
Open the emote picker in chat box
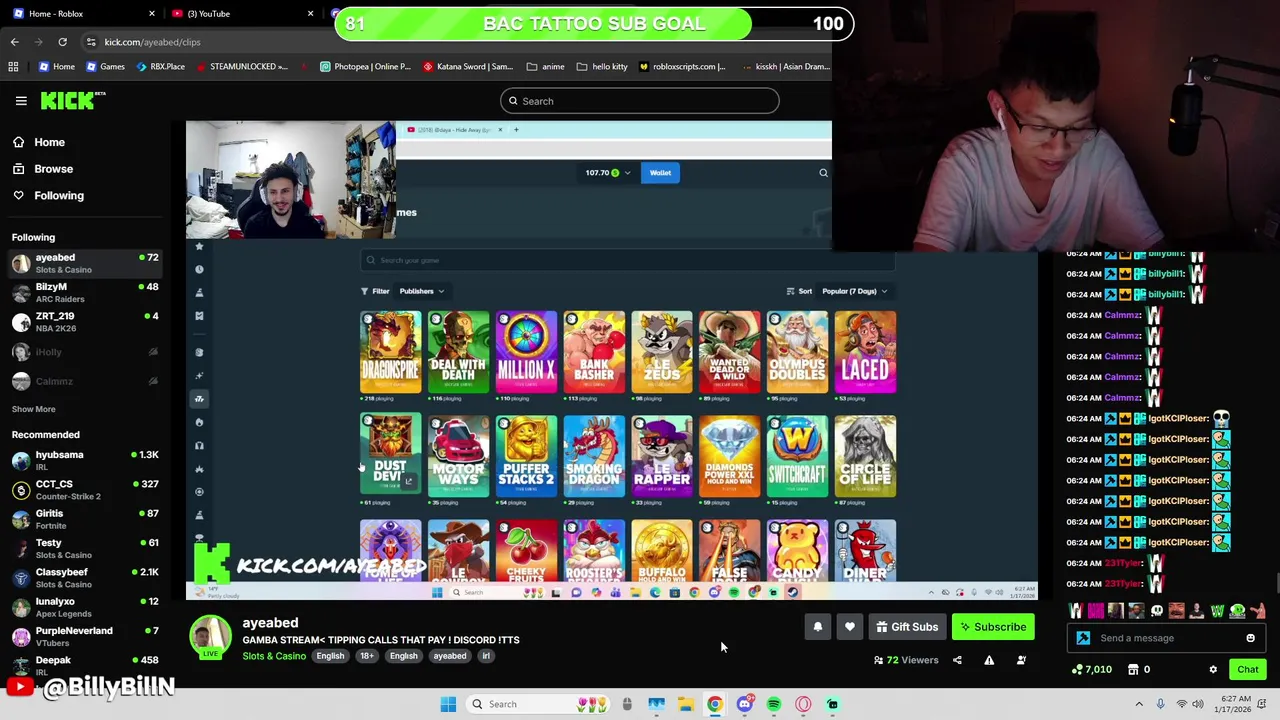tap(1250, 638)
